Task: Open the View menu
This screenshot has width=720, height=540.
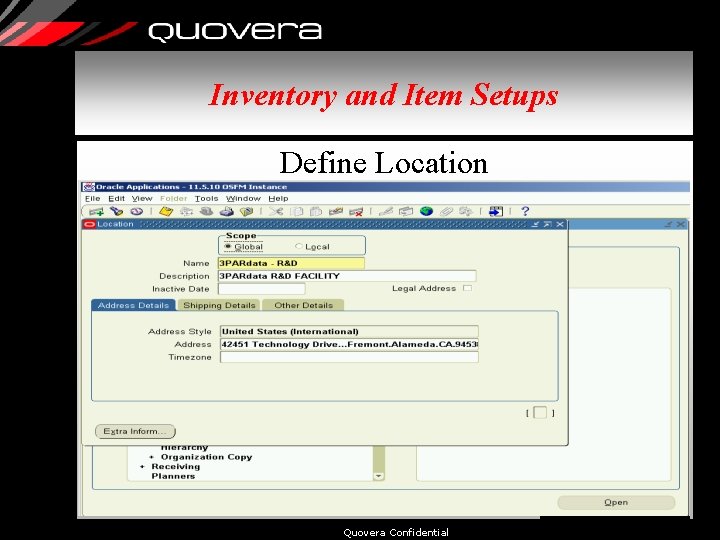Action: point(142,198)
